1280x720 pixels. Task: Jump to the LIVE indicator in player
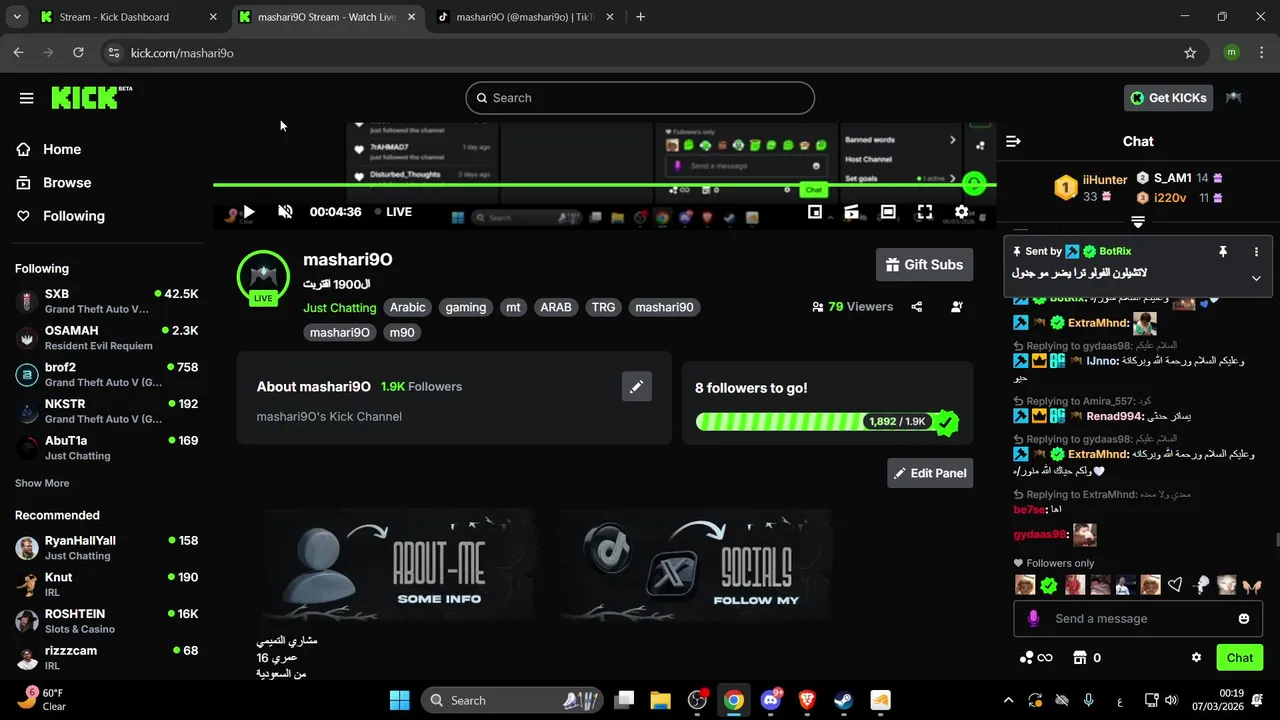(x=393, y=212)
